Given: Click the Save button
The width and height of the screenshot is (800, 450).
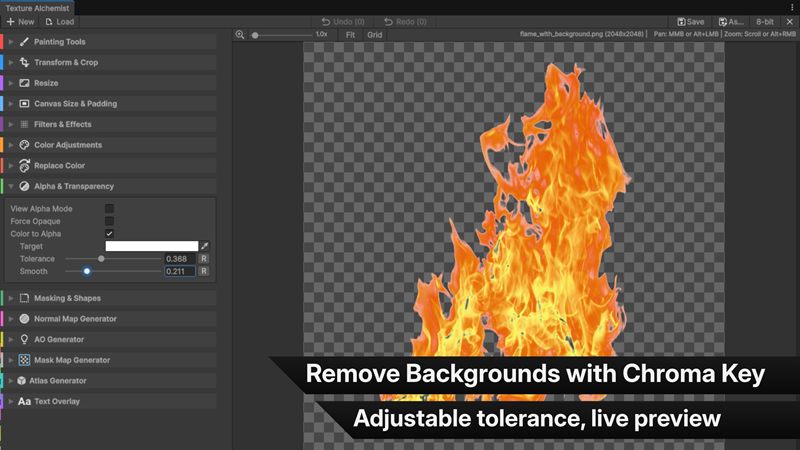Looking at the screenshot, I should coord(691,21).
